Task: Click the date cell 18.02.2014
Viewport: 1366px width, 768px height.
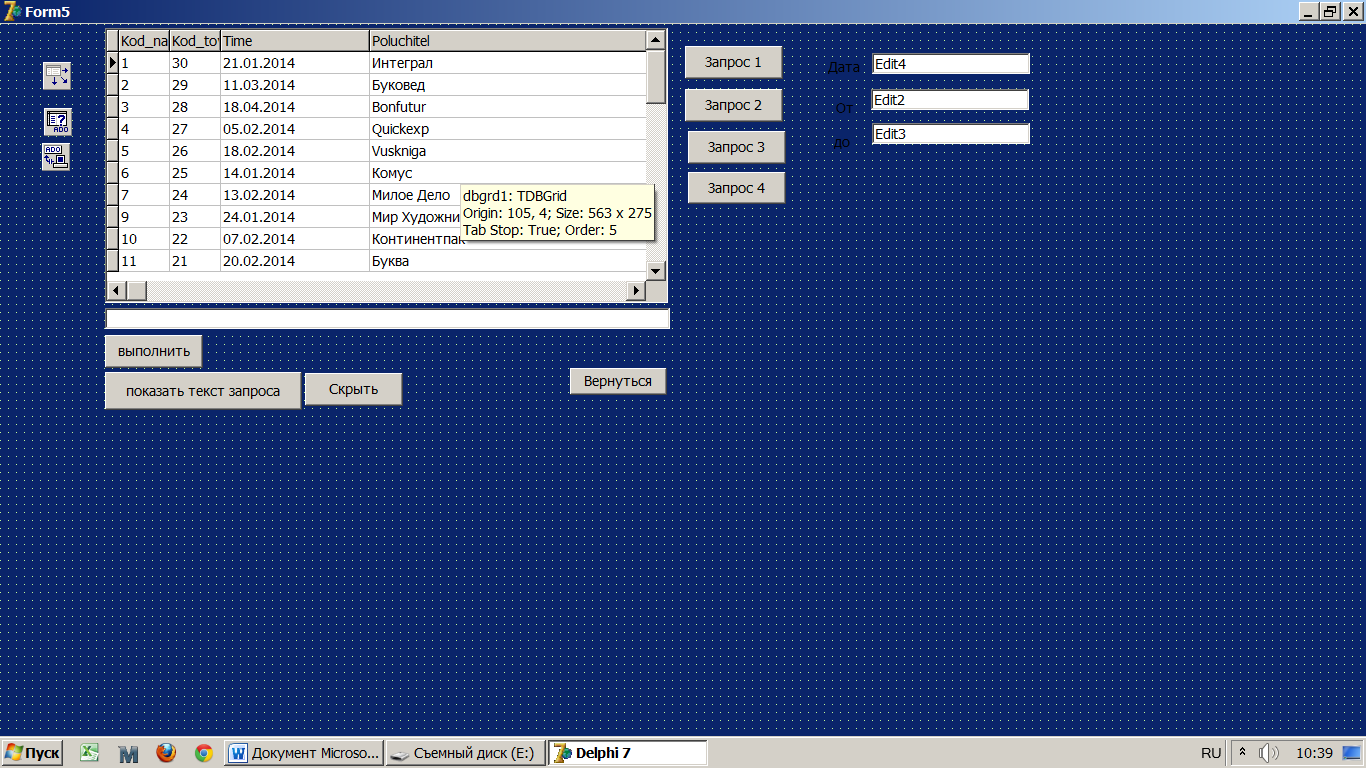Action: [x=295, y=151]
